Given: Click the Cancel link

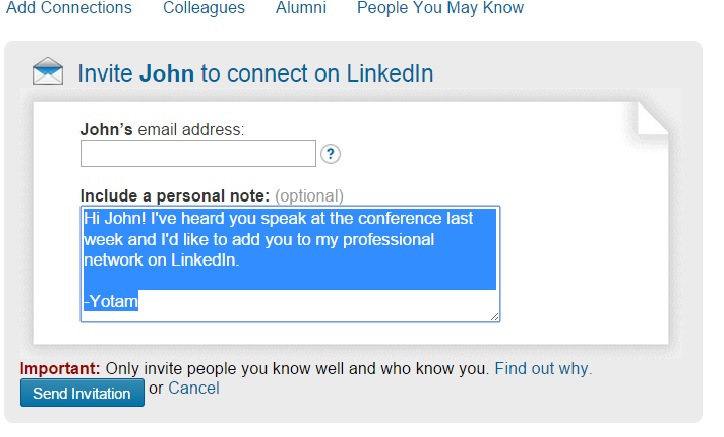Looking at the screenshot, I should pyautogui.click(x=194, y=388).
